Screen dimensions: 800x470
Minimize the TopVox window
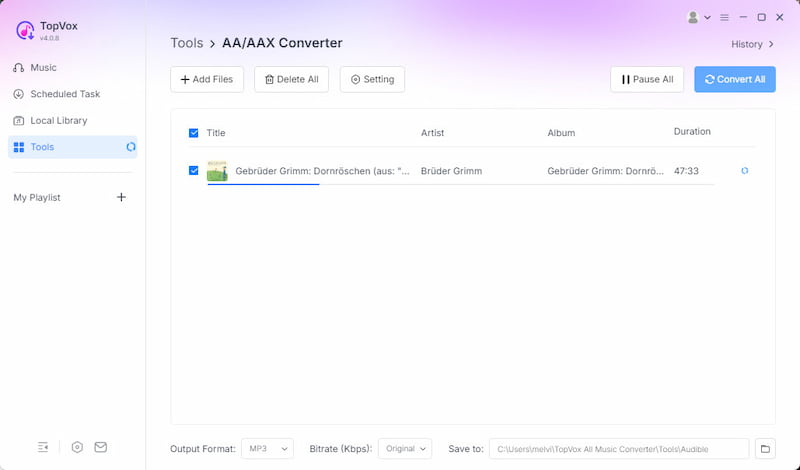tap(743, 17)
